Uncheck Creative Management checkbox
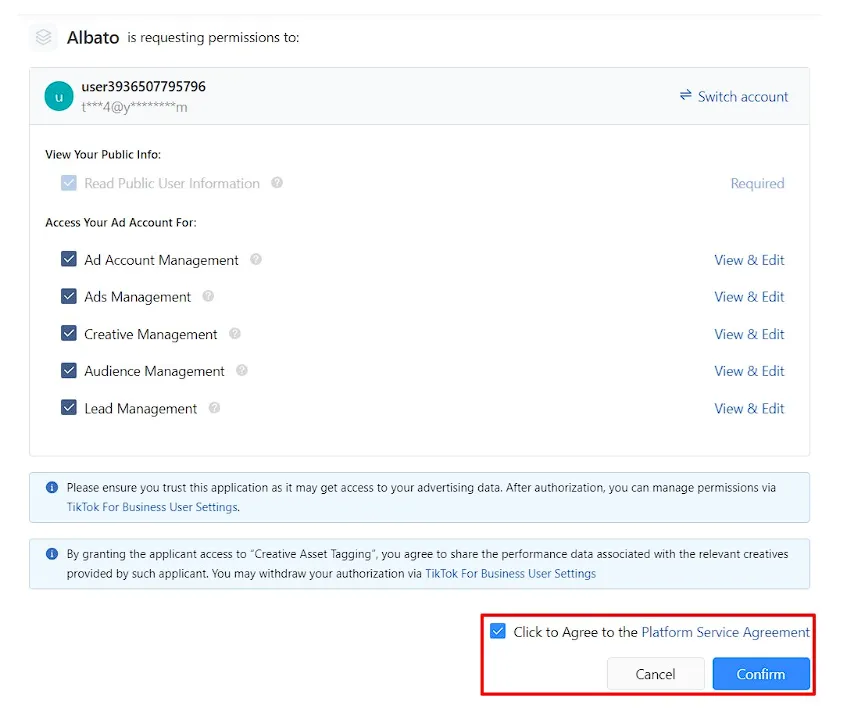This screenshot has width=842, height=713. [x=69, y=333]
